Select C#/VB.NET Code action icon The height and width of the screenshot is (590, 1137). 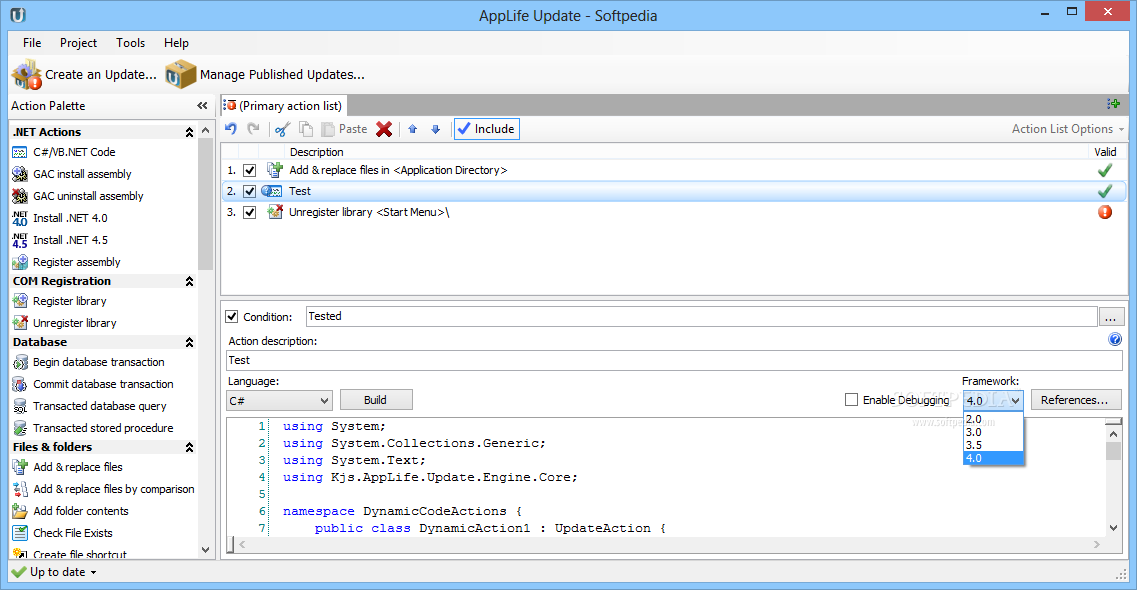pyautogui.click(x=20, y=152)
